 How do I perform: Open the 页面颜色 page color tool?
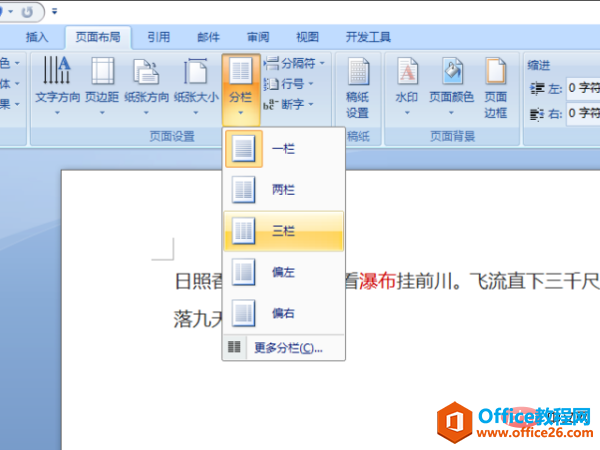pos(452,86)
